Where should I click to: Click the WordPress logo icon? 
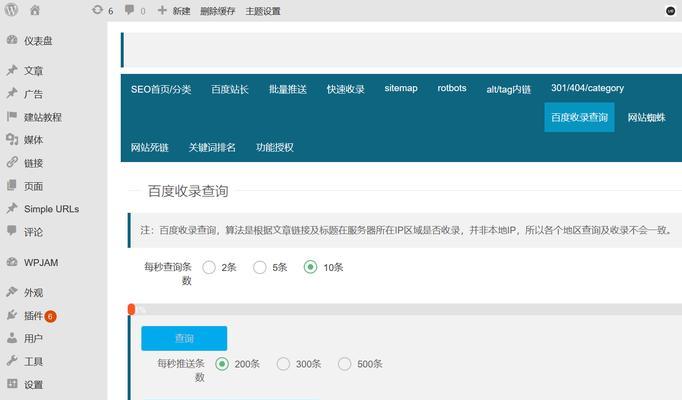(x=11, y=10)
